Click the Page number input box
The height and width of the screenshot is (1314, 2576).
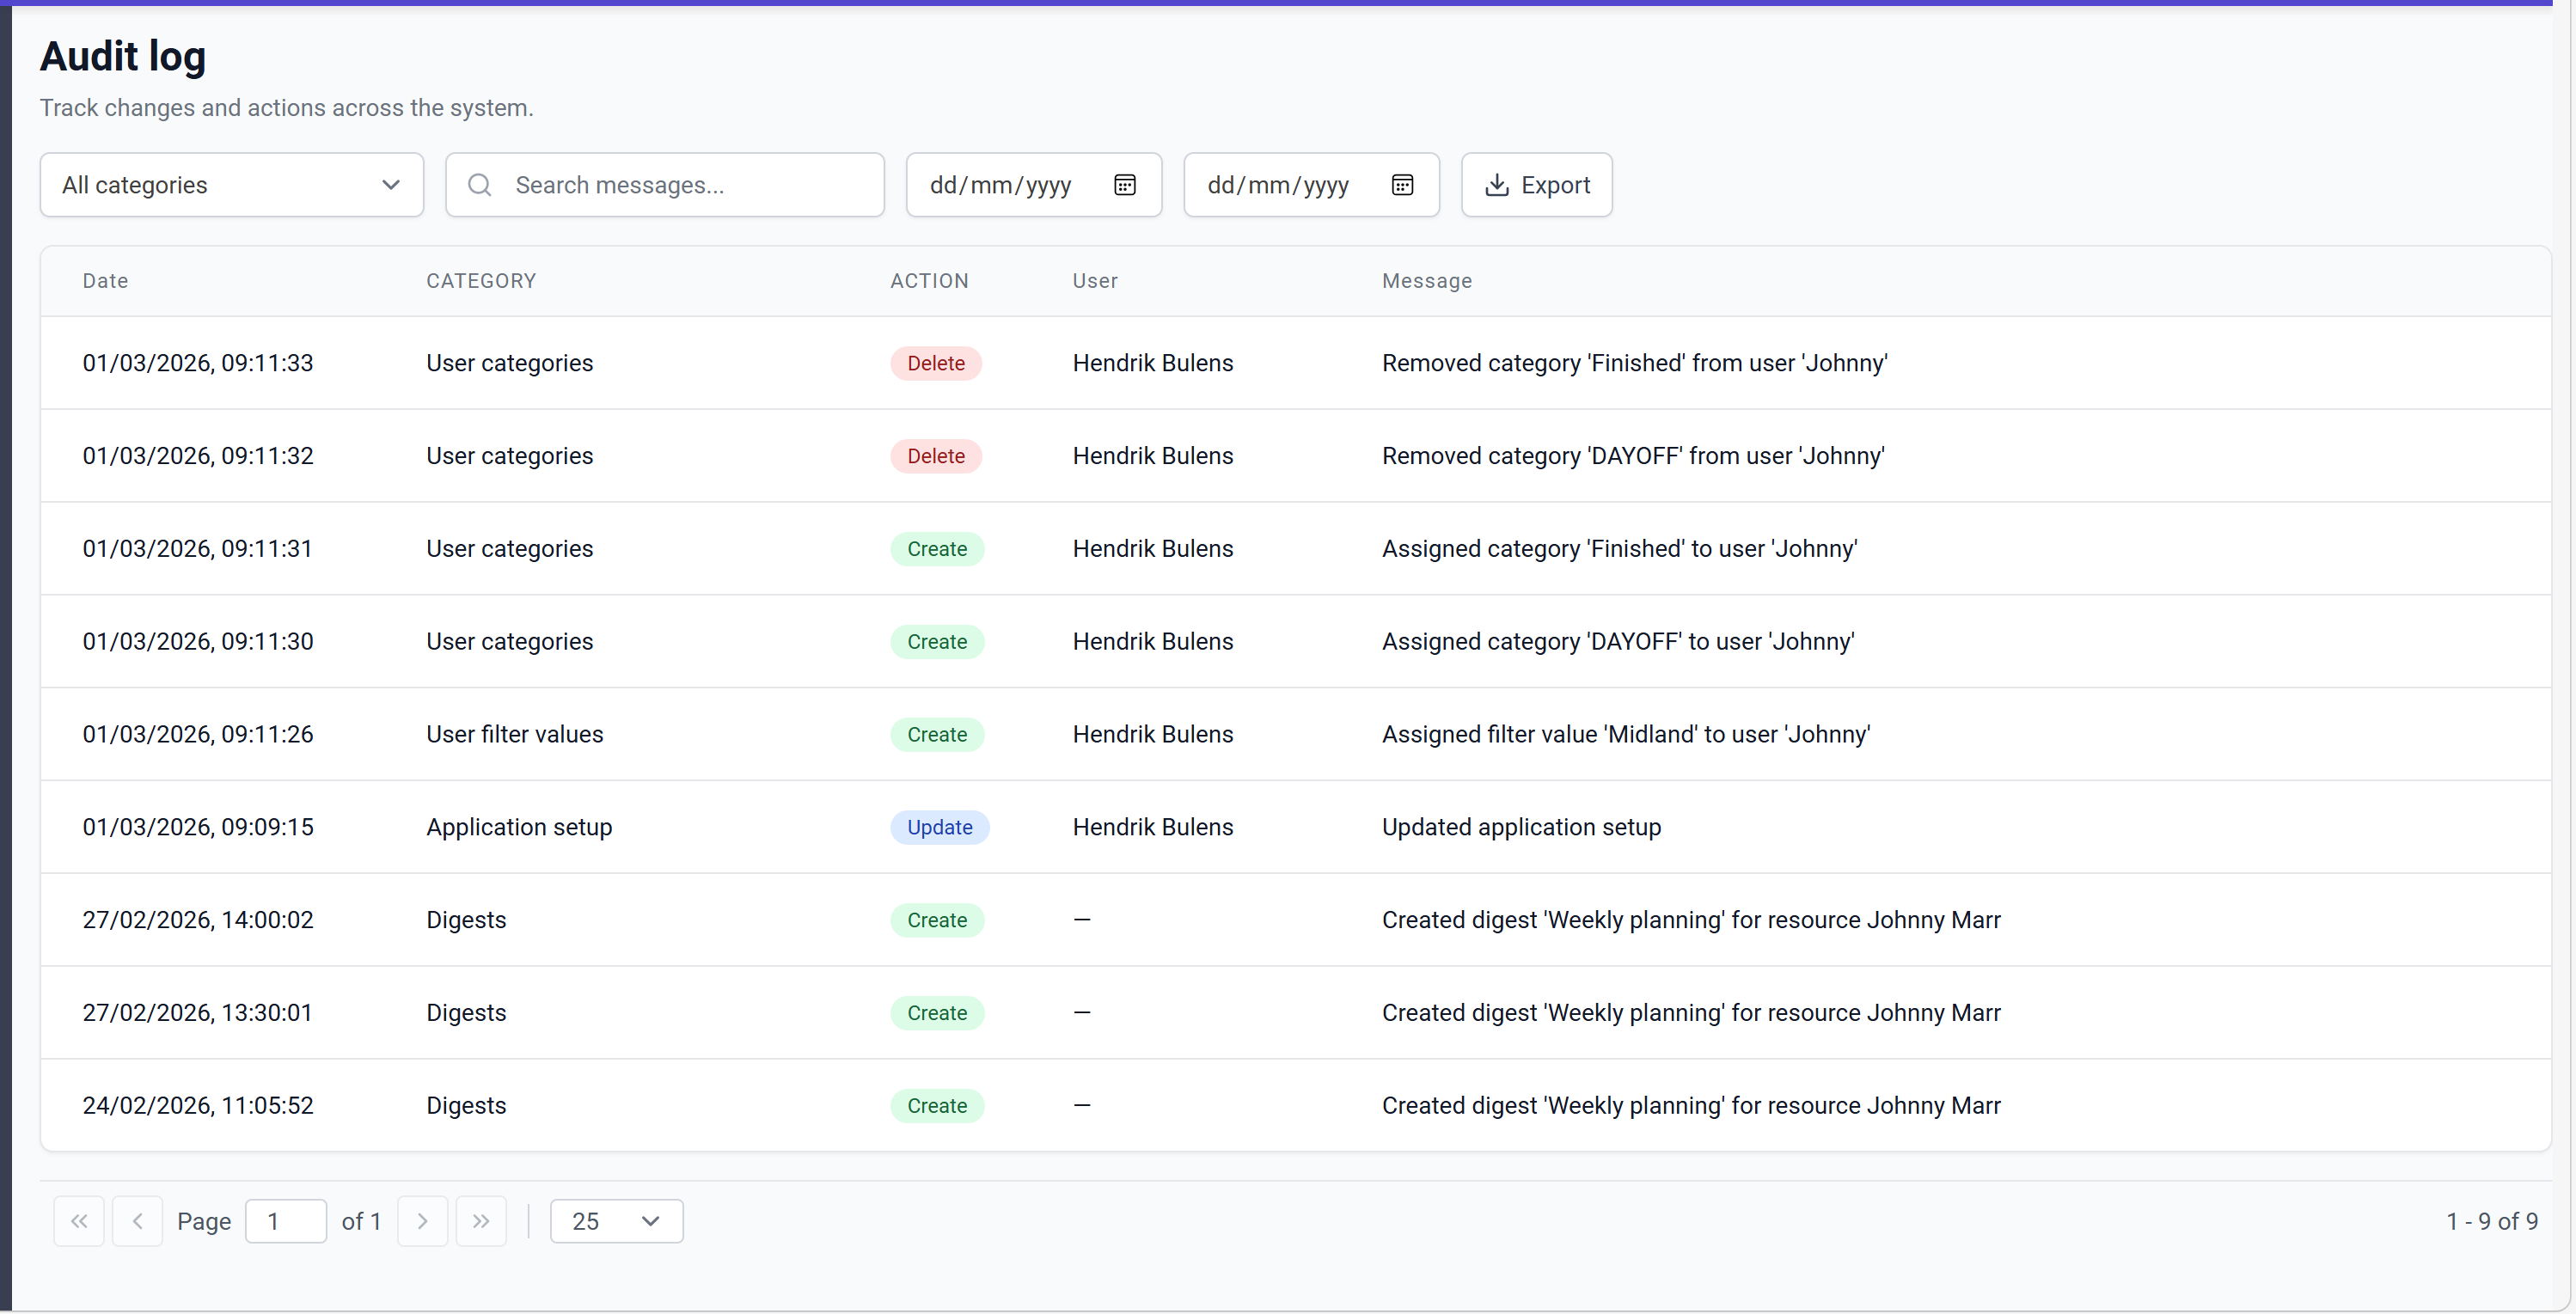click(285, 1221)
